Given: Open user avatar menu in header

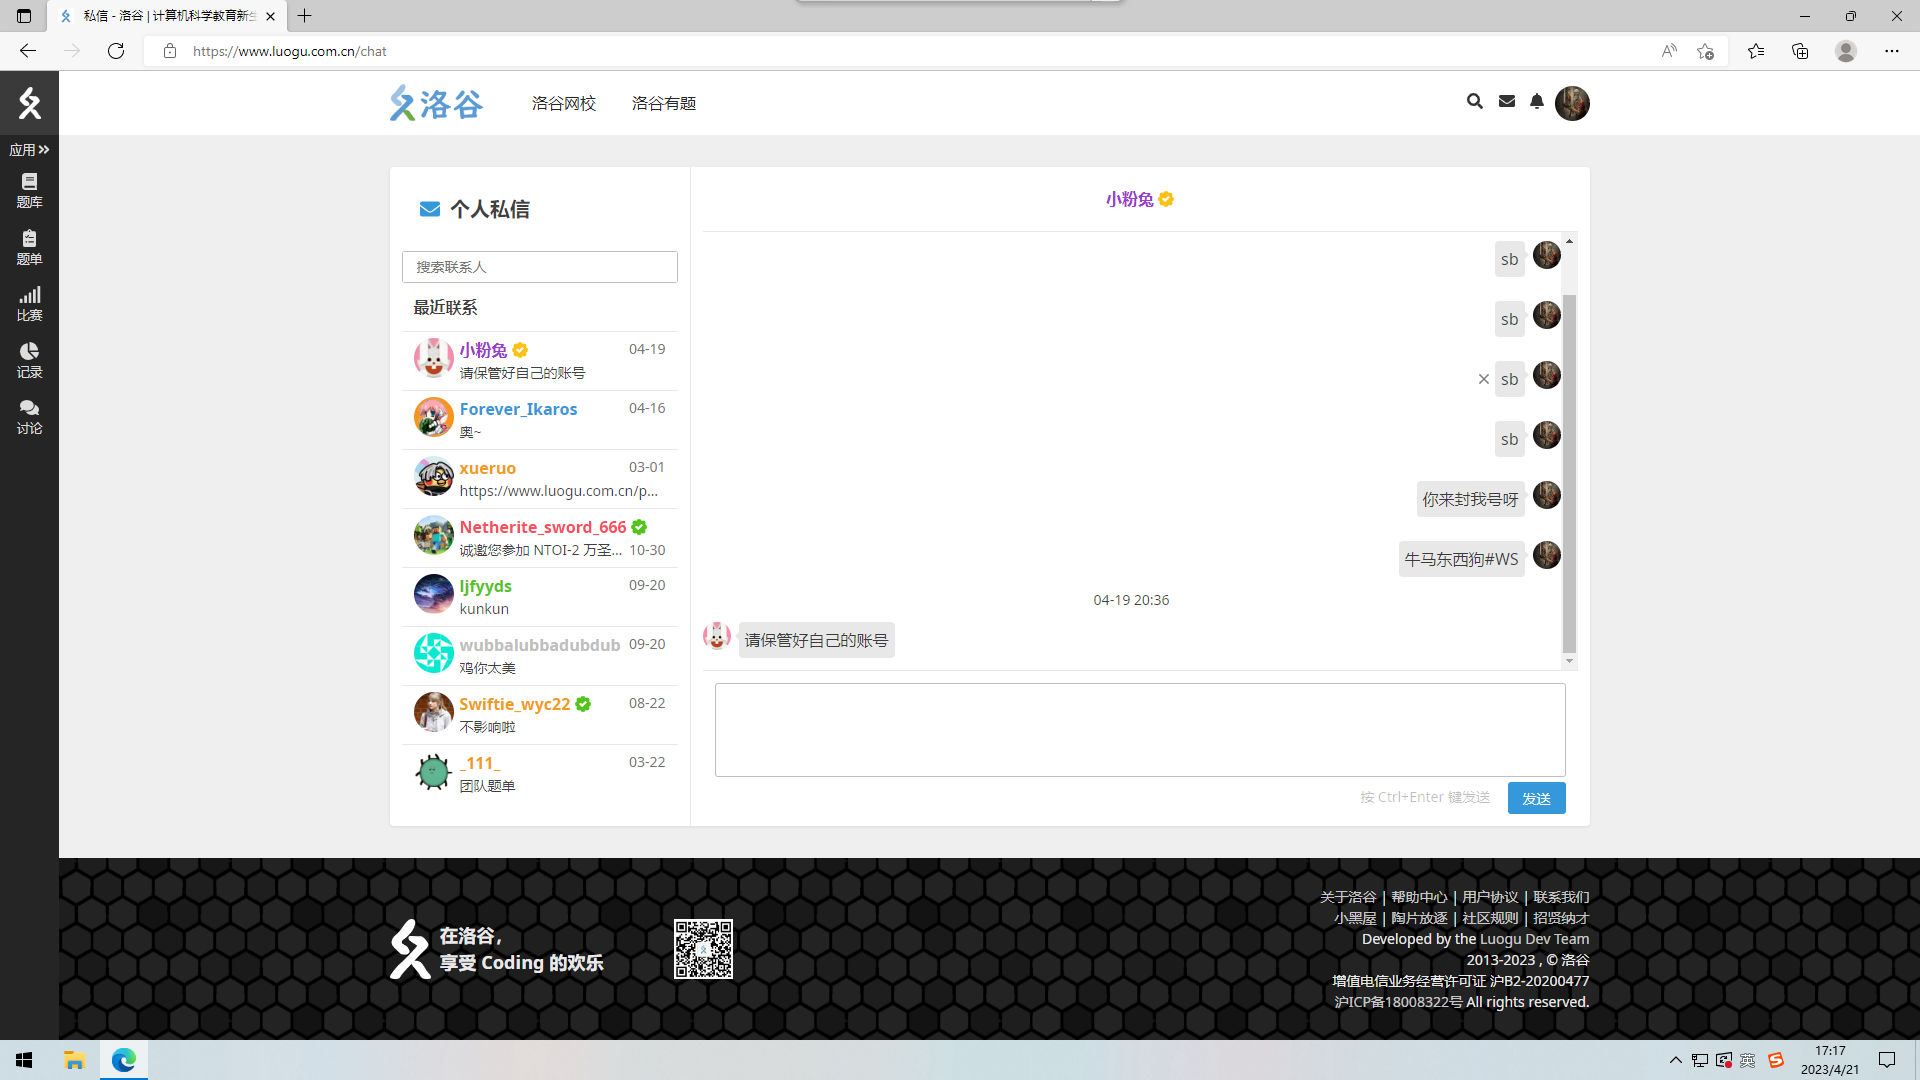Looking at the screenshot, I should [x=1571, y=103].
